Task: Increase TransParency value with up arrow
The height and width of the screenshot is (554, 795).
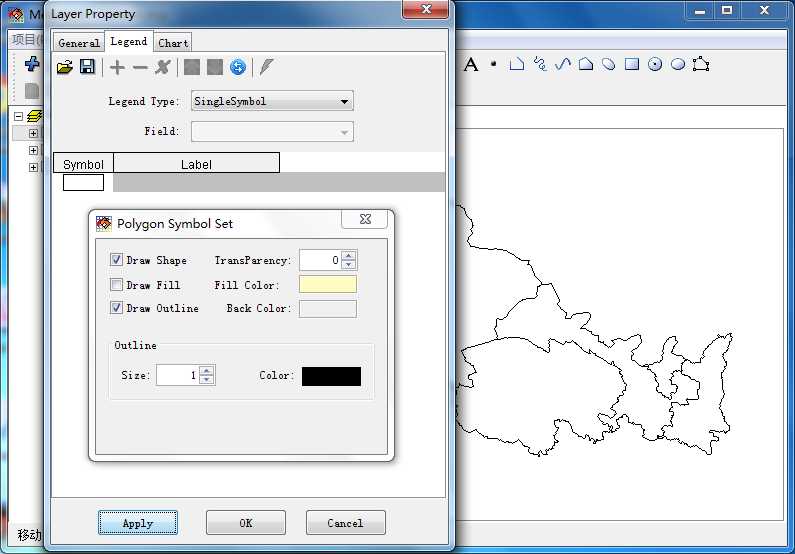Action: click(349, 255)
